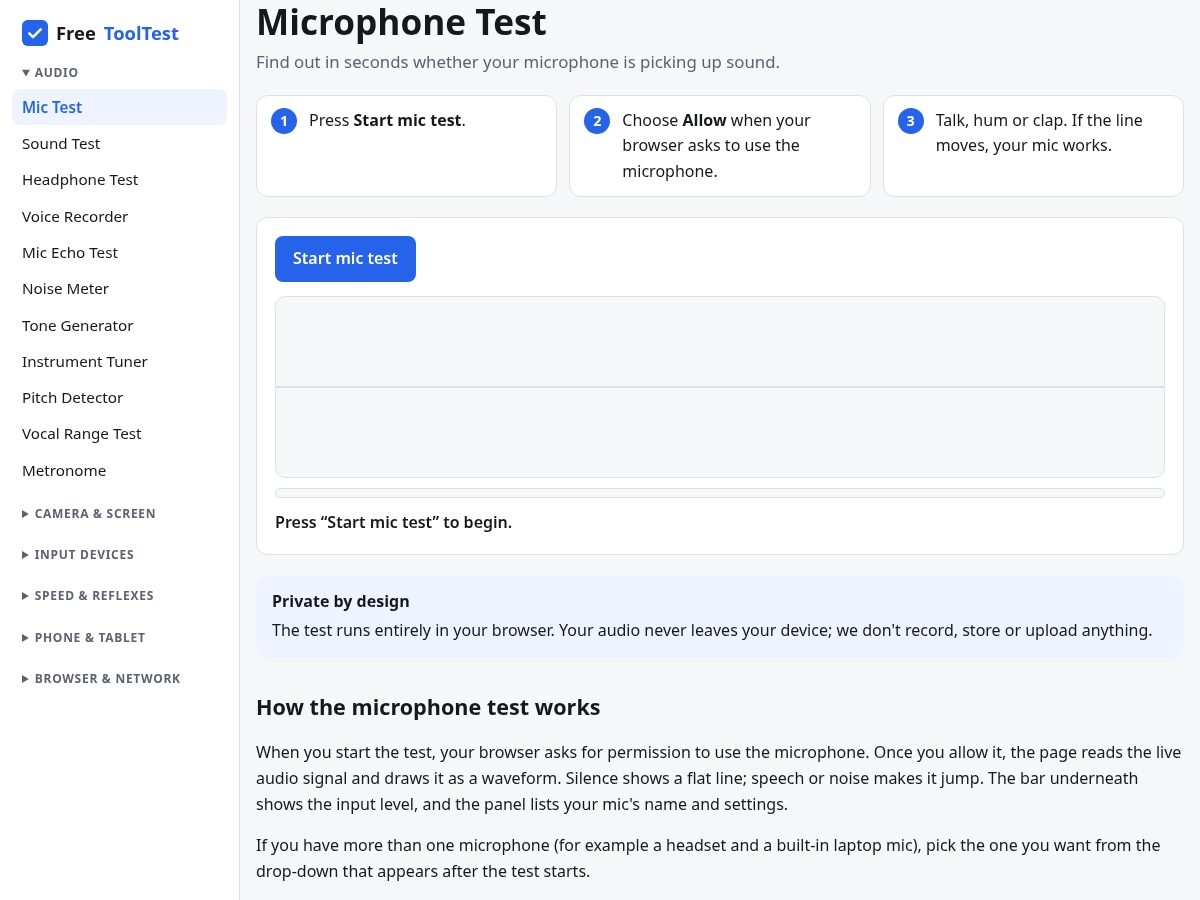Collapse the Audio section

tap(50, 73)
